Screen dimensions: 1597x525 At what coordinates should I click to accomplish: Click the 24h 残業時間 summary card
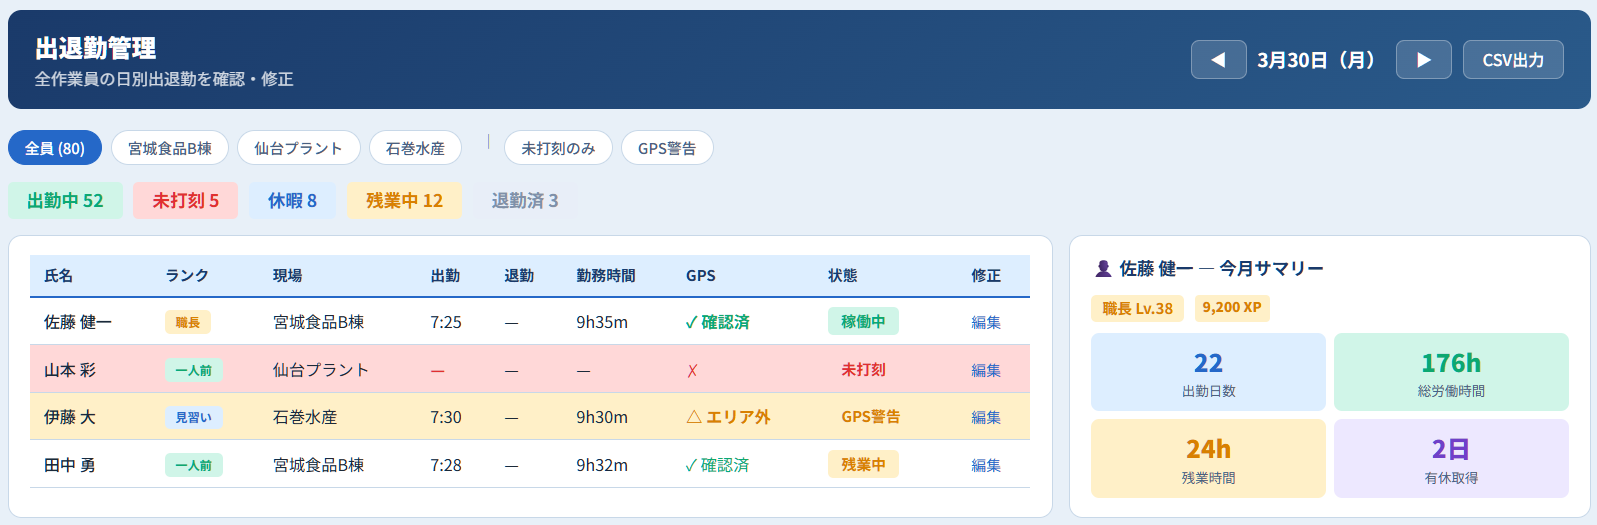click(x=1208, y=459)
